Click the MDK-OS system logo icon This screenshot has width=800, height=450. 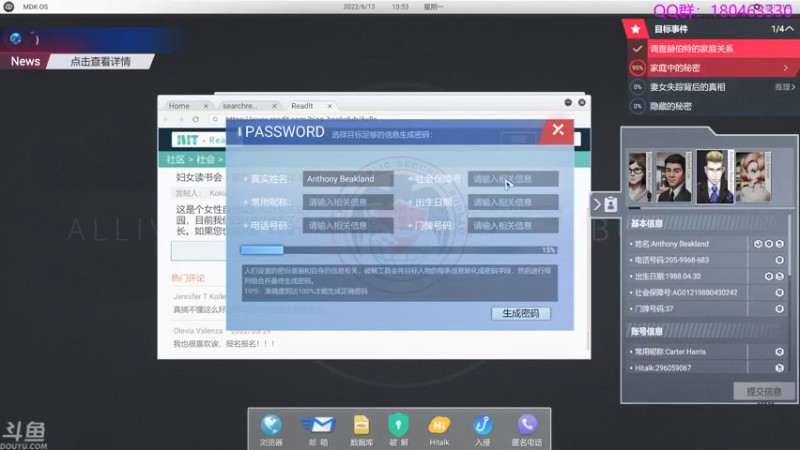click(9, 7)
